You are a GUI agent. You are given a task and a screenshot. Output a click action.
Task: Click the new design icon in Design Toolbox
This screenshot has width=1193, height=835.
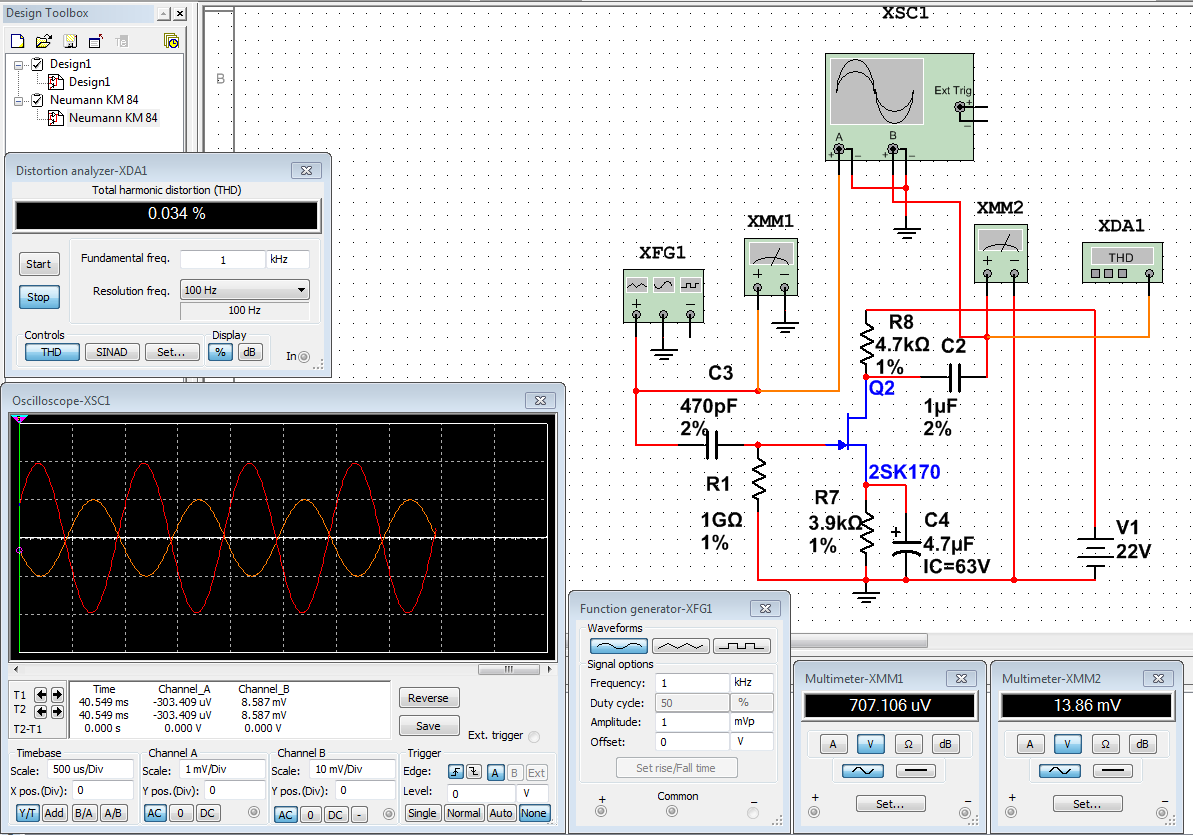(17, 42)
